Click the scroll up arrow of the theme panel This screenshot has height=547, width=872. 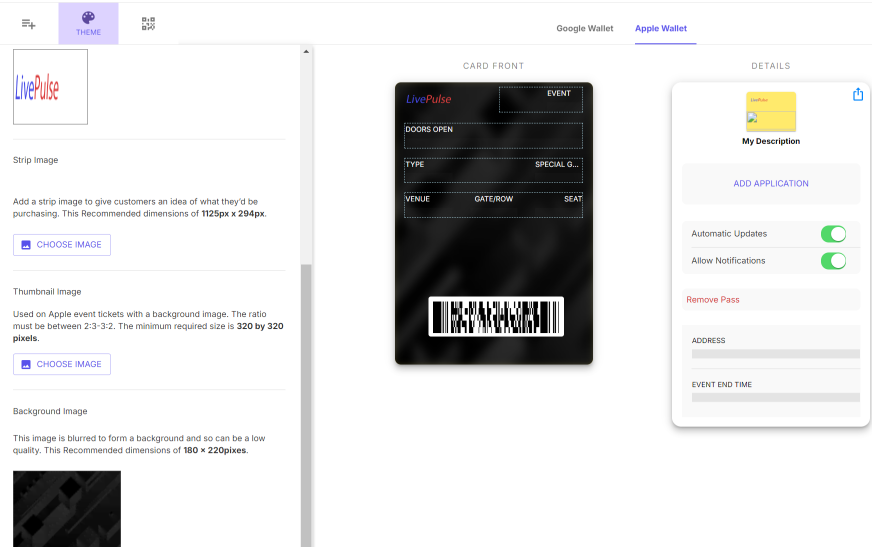click(x=306, y=51)
